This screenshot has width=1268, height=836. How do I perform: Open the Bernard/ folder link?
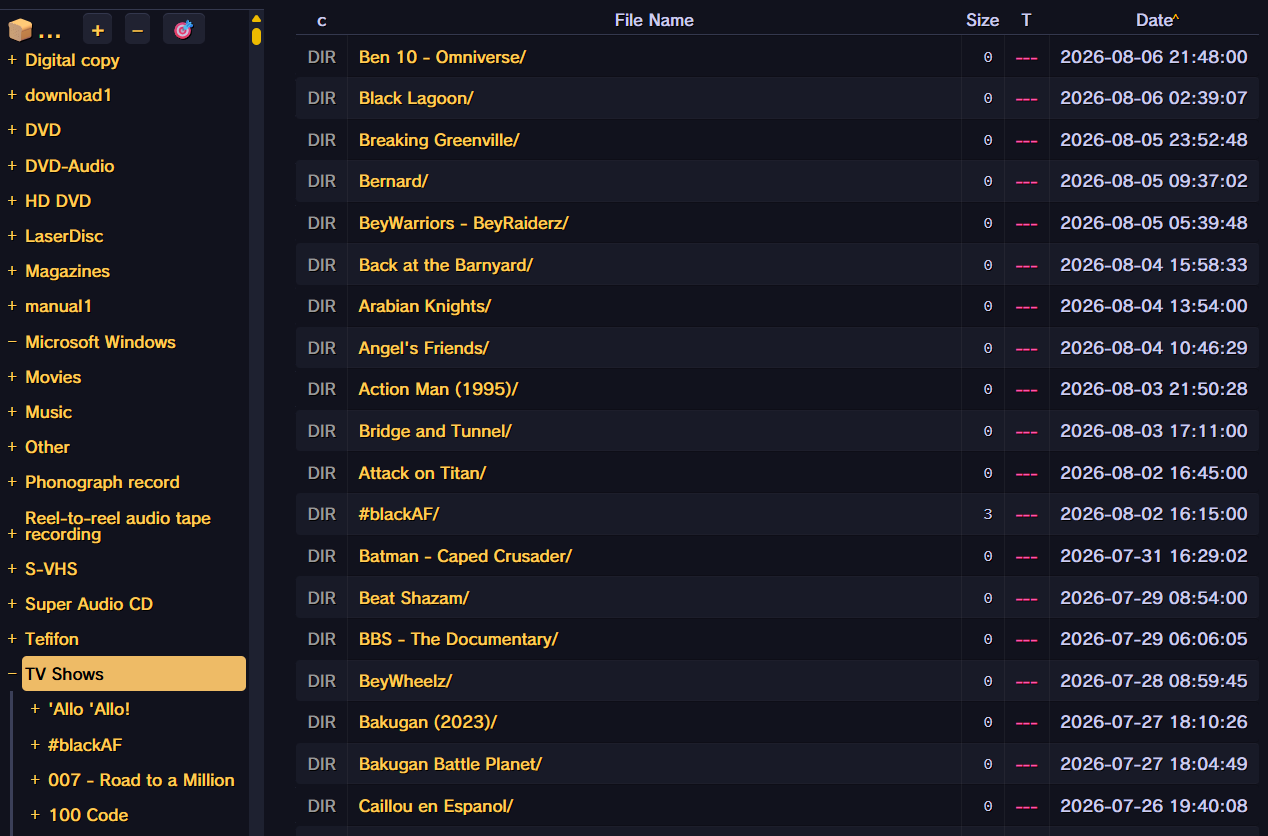coord(393,181)
